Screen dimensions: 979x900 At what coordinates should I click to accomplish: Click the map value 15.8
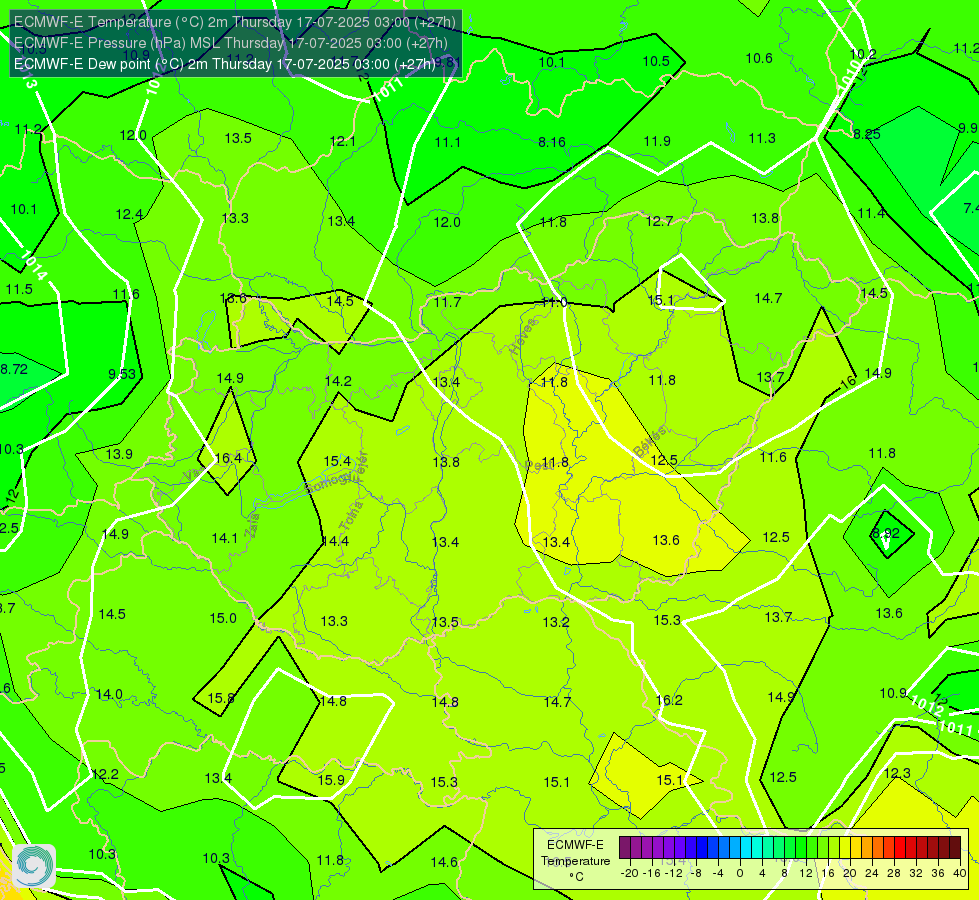pos(221,698)
